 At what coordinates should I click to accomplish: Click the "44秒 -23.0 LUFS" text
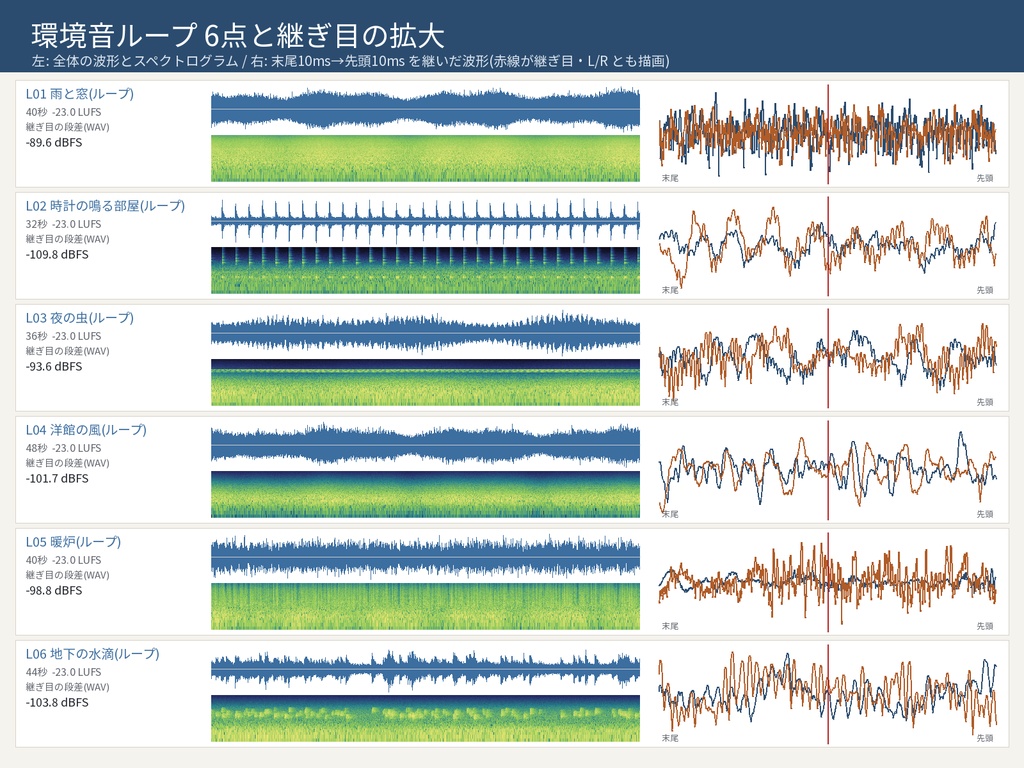pos(63,672)
